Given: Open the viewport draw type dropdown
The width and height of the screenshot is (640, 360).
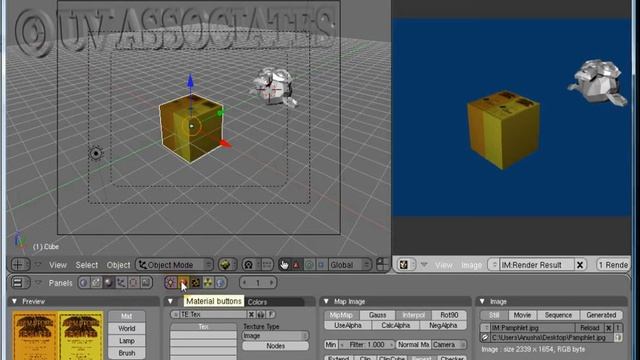Looking at the screenshot, I should pos(227,265).
